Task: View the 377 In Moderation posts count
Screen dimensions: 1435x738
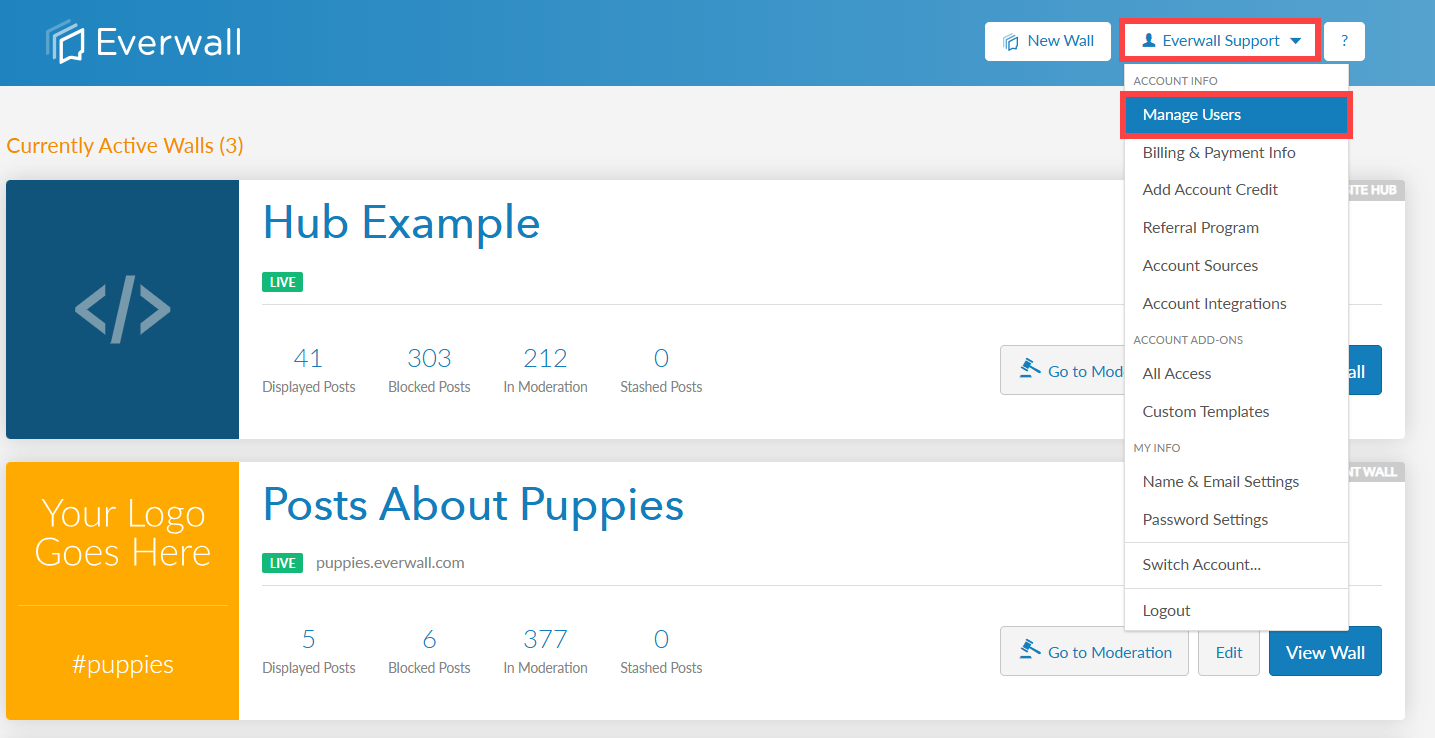Action: (545, 638)
